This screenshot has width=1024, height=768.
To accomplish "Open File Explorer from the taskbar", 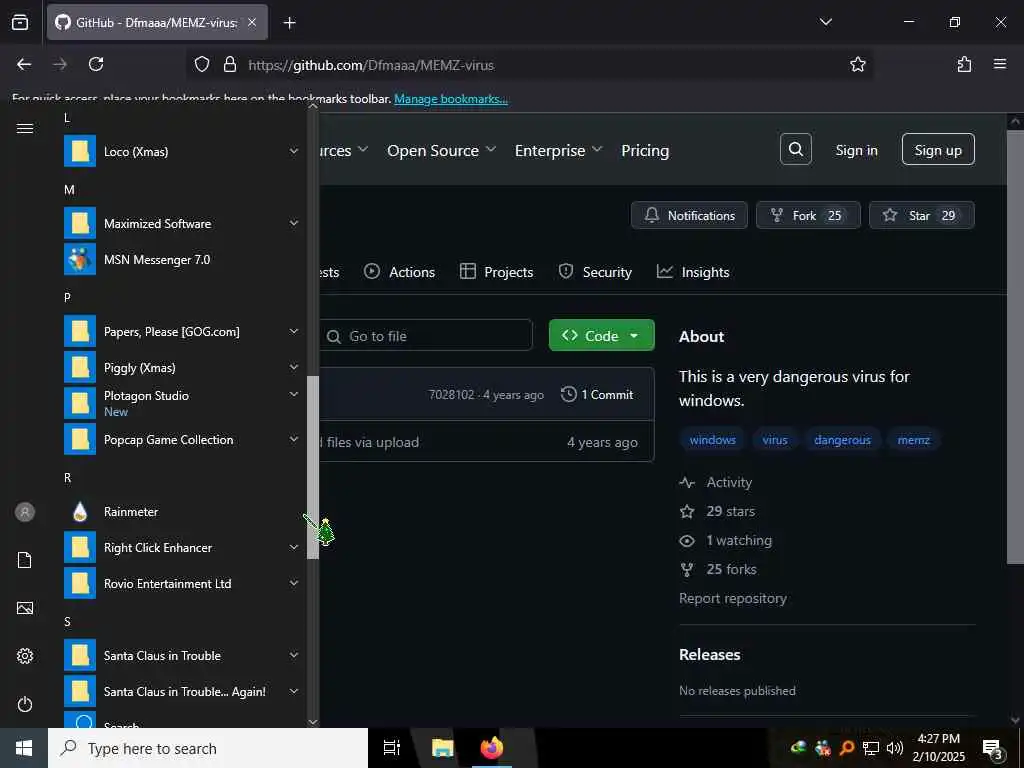I will pos(442,748).
